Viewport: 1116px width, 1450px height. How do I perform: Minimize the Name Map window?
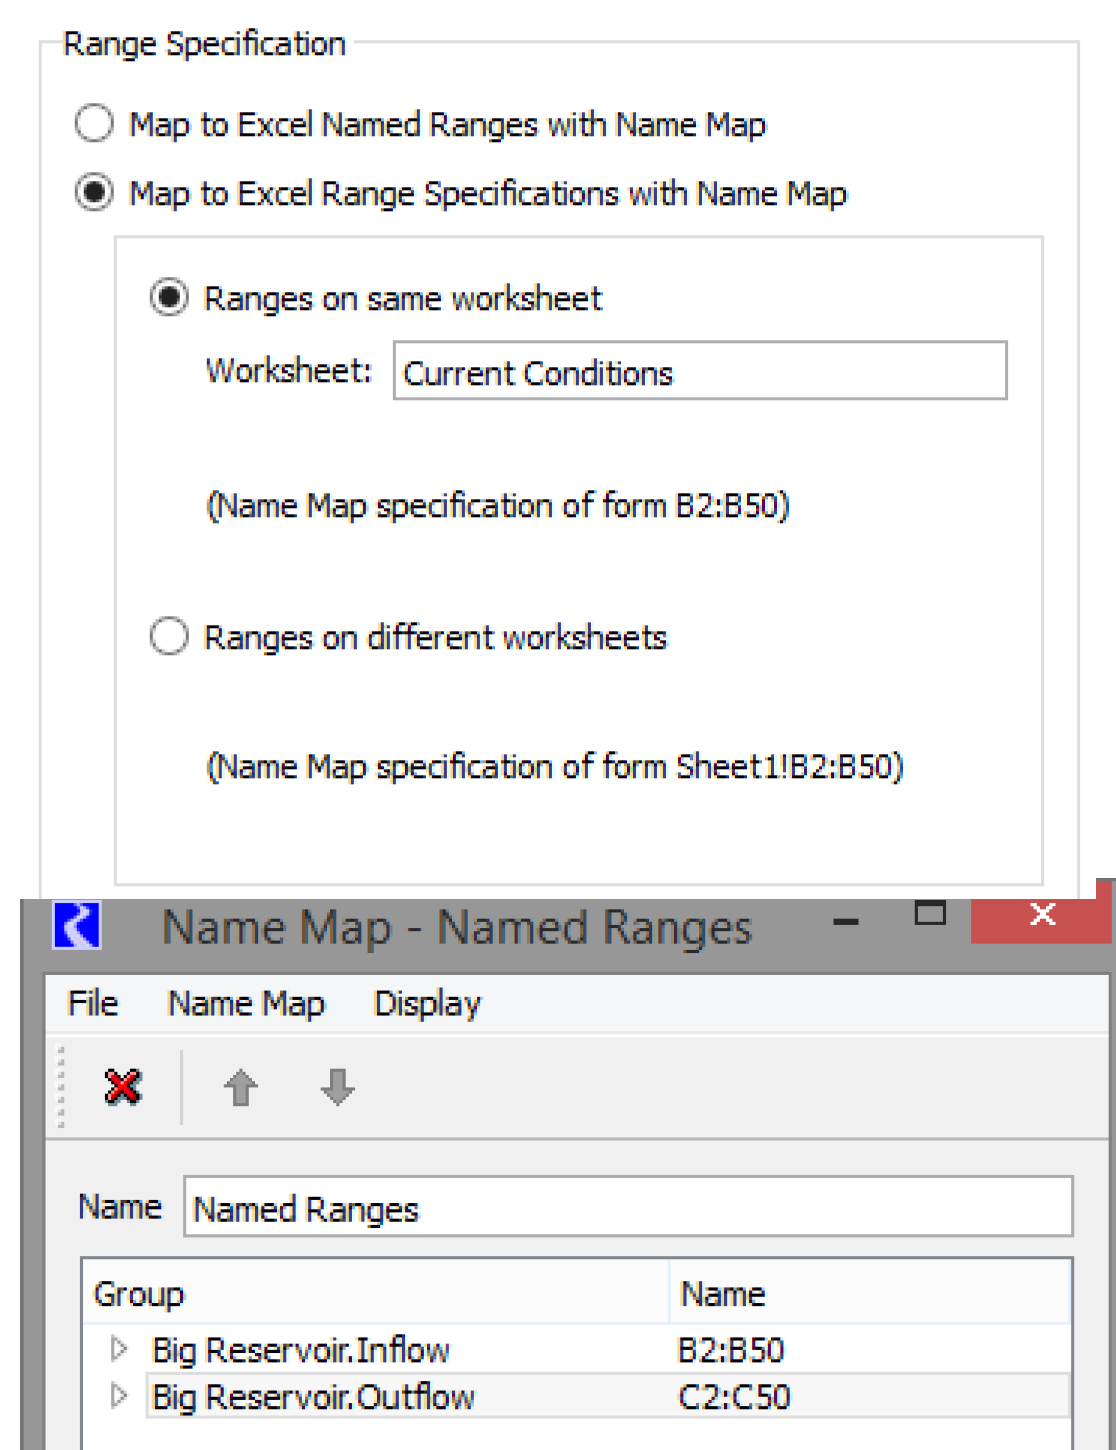click(x=846, y=922)
